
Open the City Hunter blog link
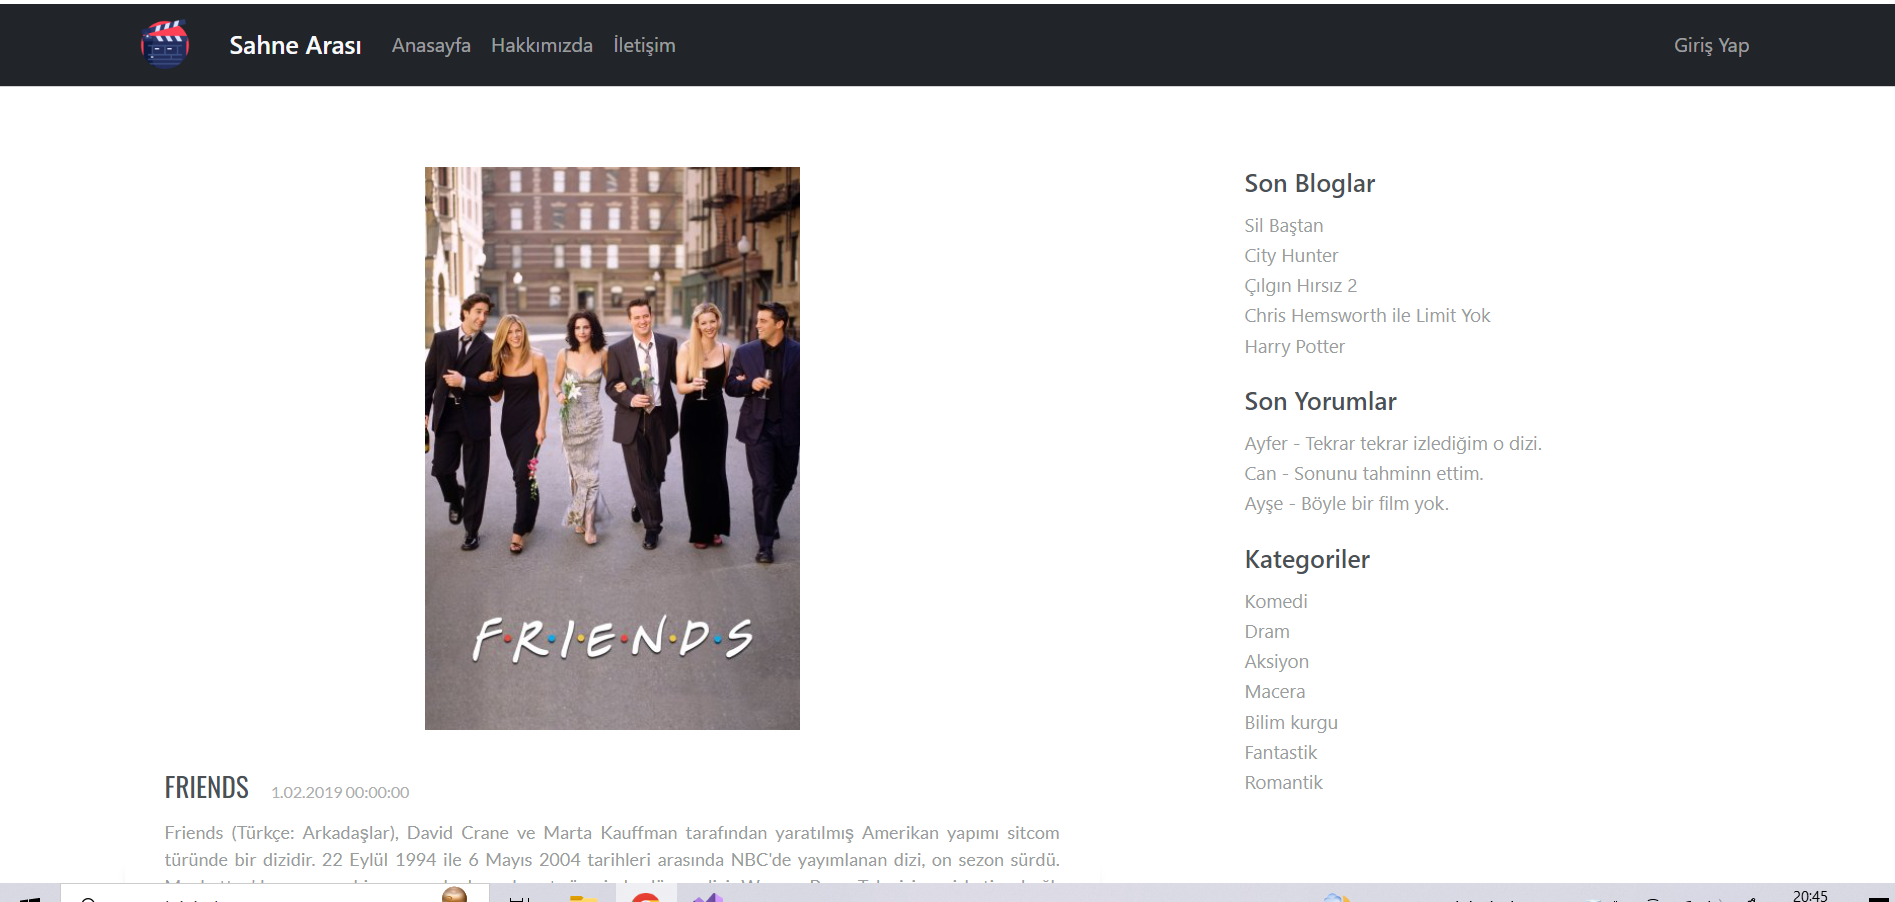pyautogui.click(x=1291, y=256)
